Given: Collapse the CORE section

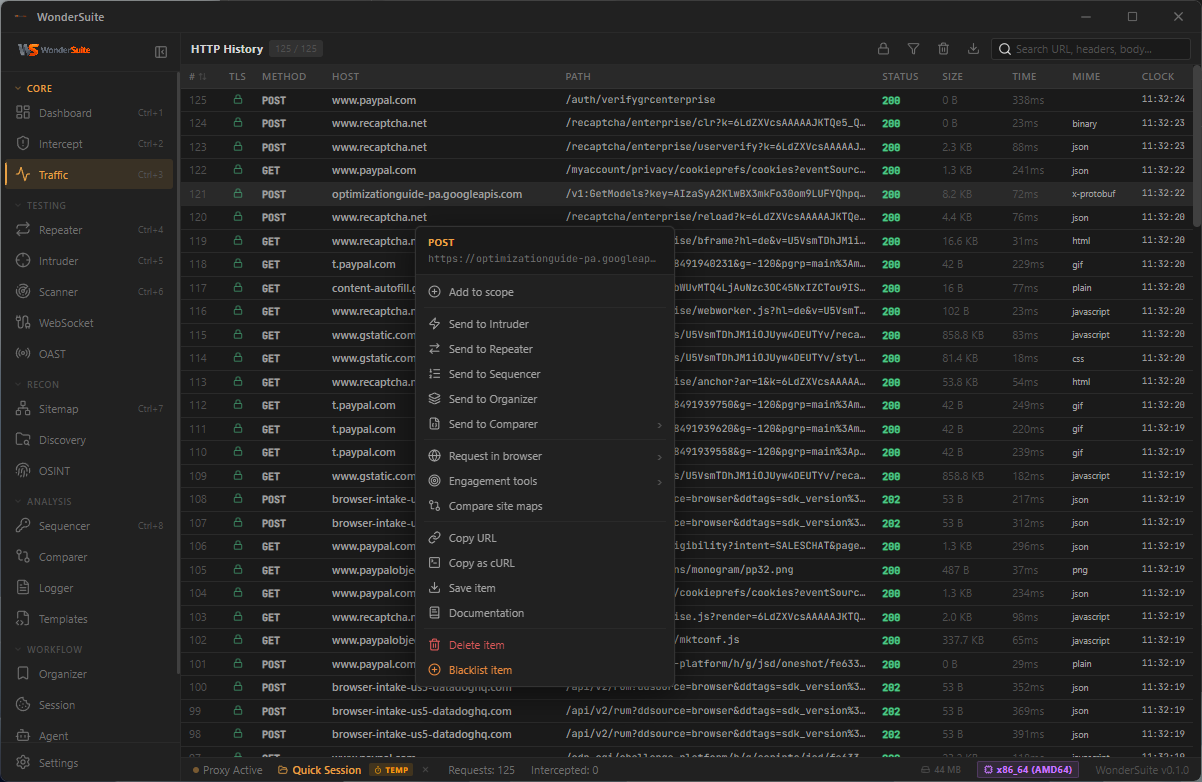Looking at the screenshot, I should tap(33, 88).
